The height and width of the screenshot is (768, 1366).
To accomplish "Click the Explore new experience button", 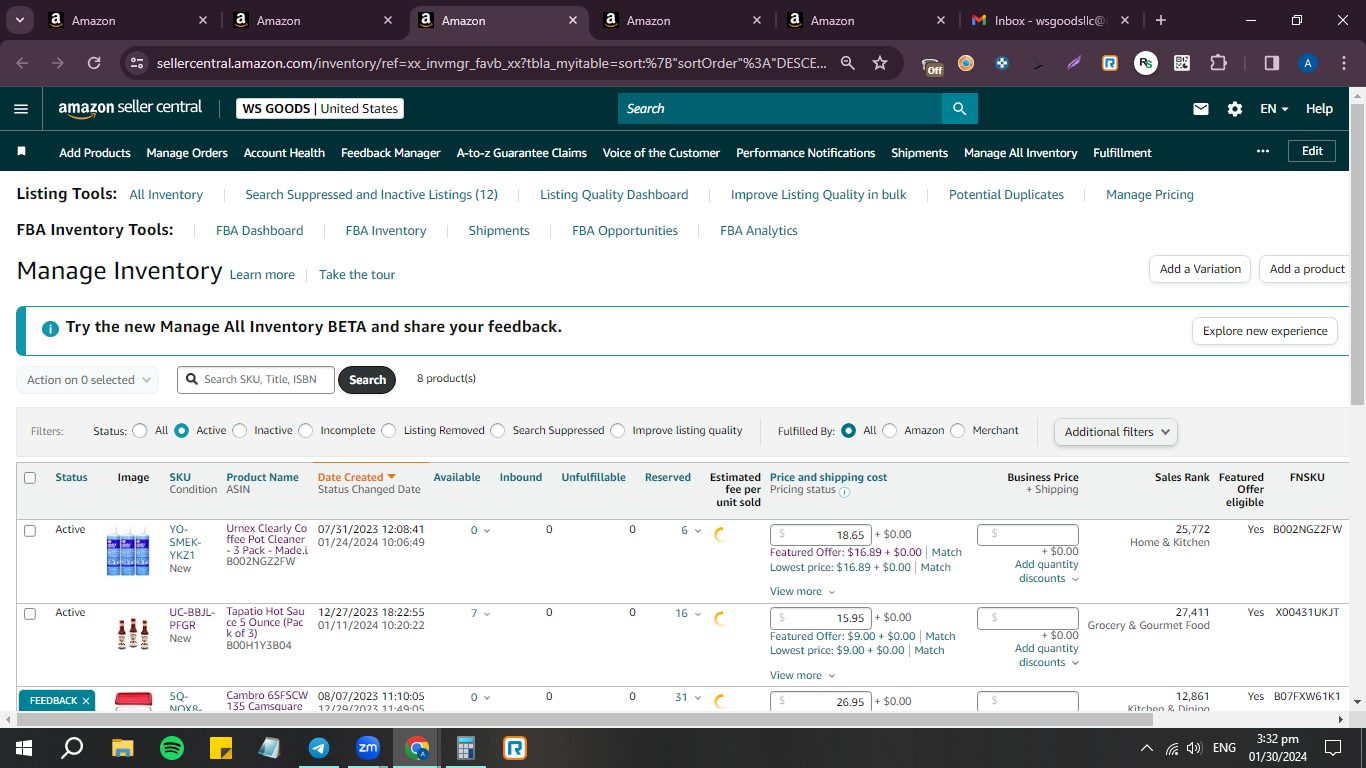I will click(1265, 331).
